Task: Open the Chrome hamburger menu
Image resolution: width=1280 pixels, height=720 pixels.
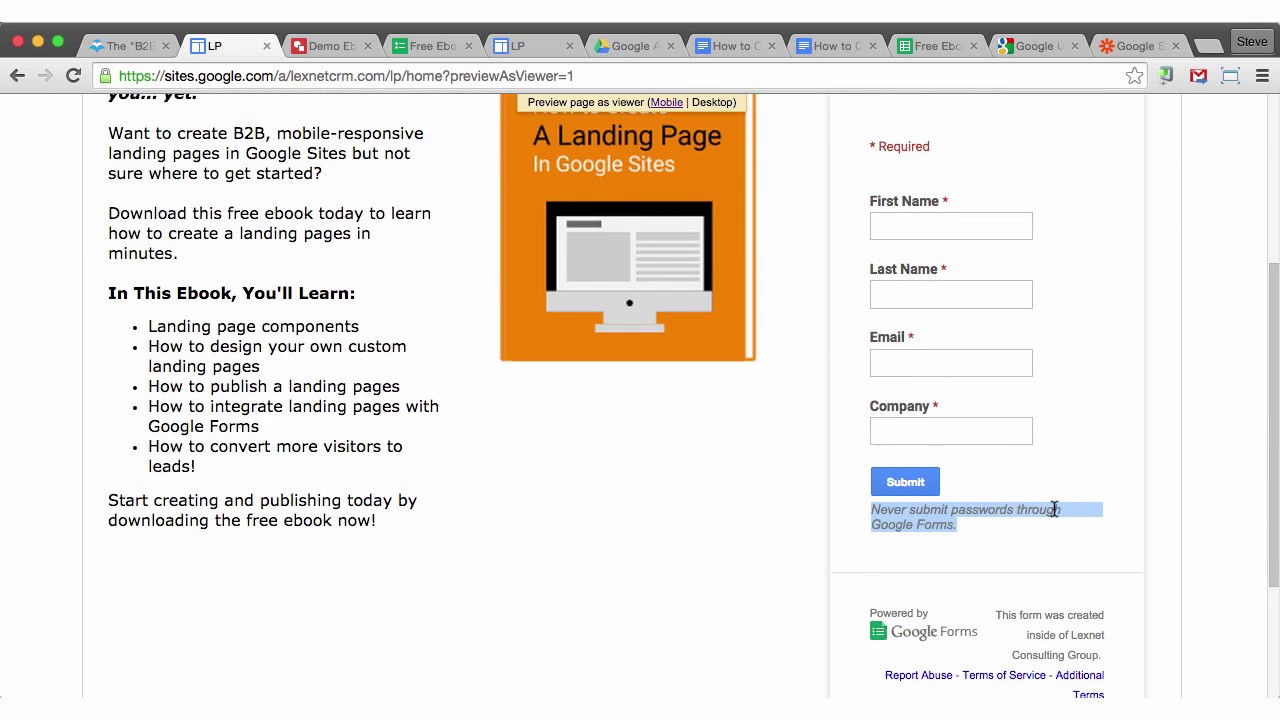Action: pyautogui.click(x=1262, y=76)
